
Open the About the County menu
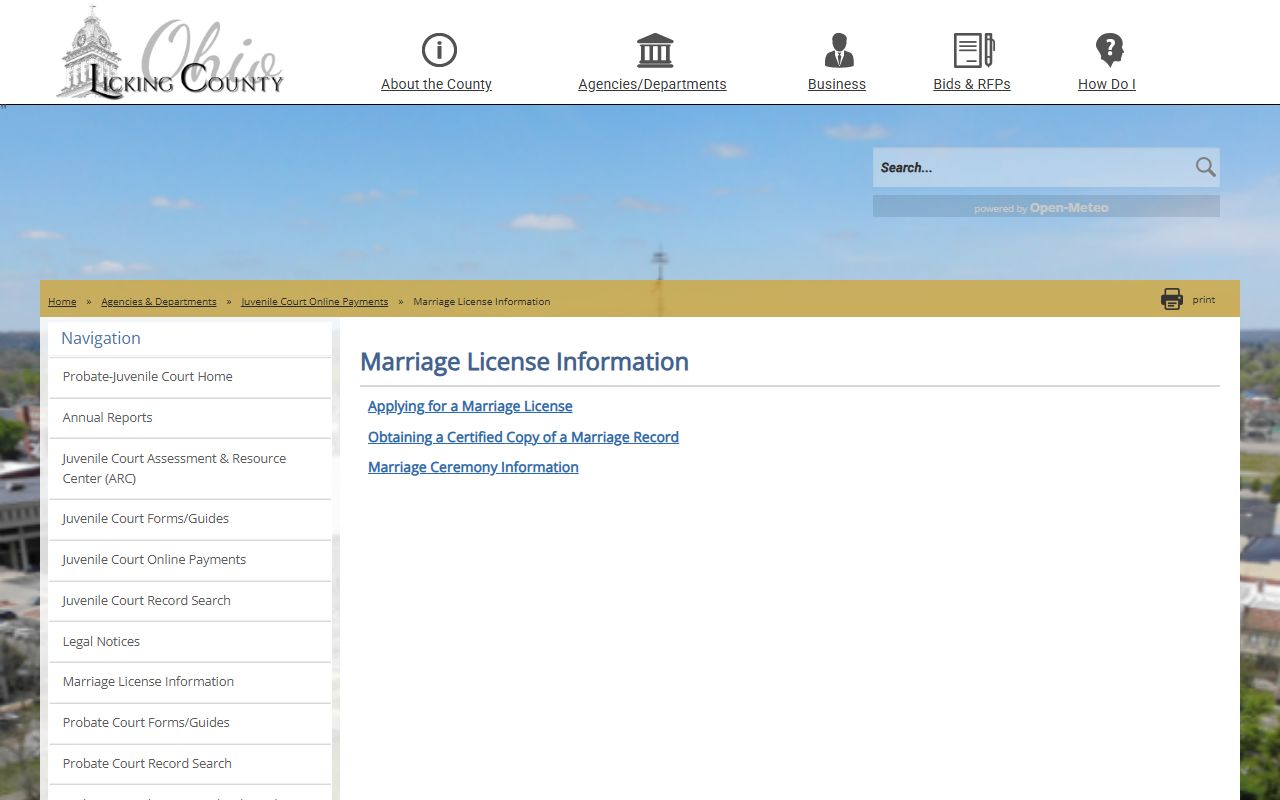[x=436, y=84]
